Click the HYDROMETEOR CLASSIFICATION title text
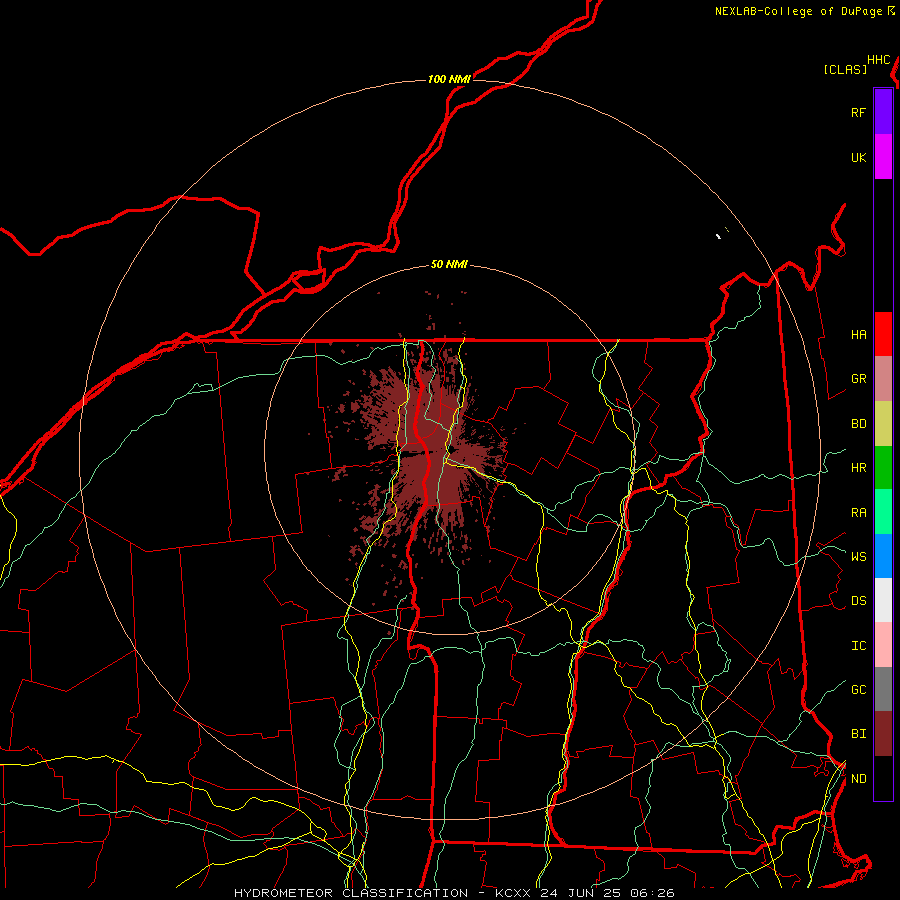 pos(351,893)
